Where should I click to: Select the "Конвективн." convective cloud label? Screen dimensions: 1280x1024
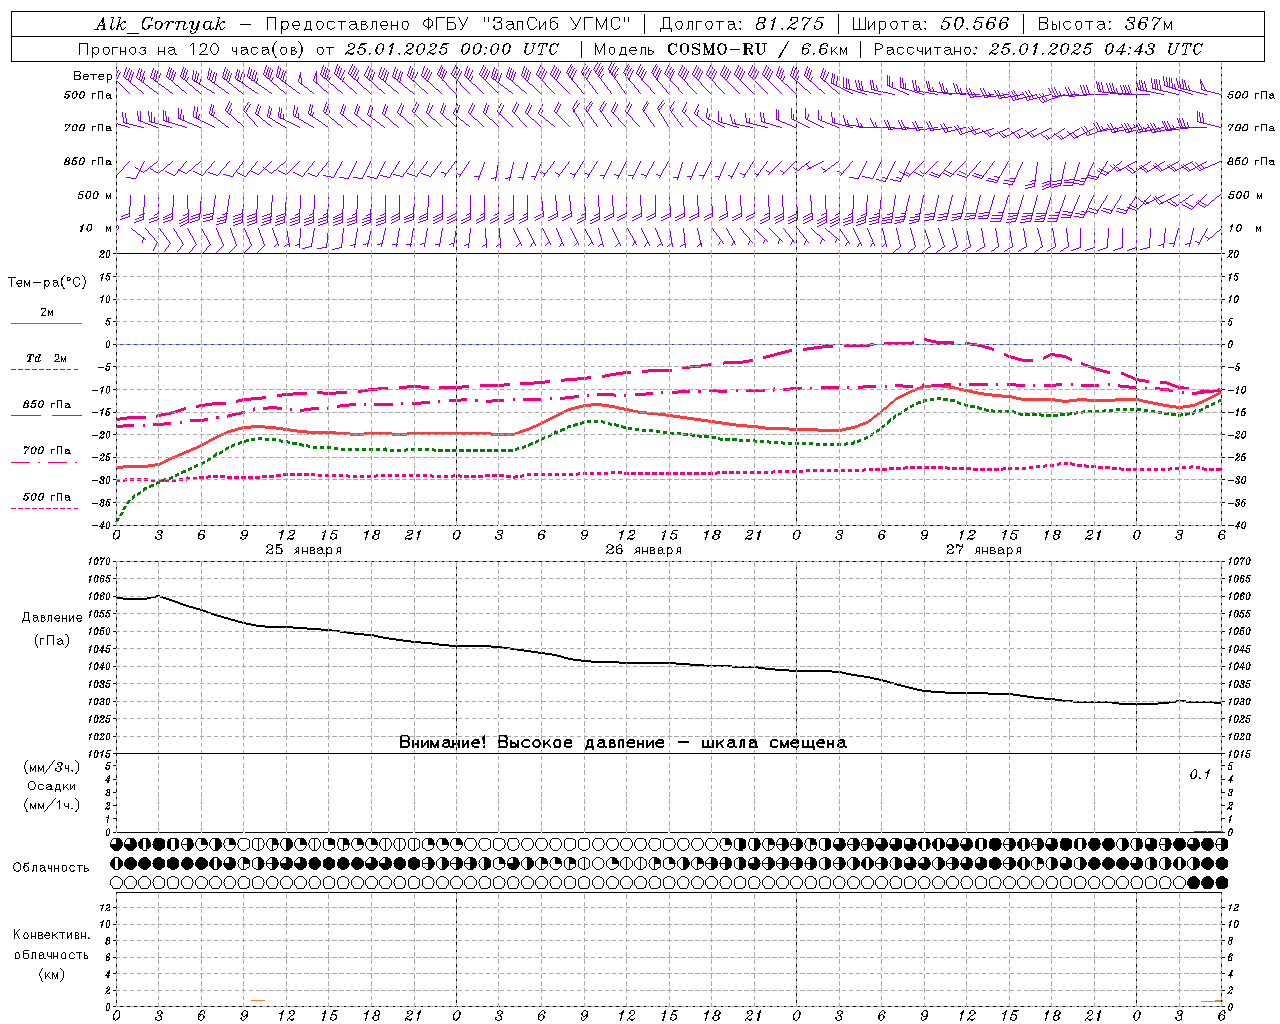point(52,935)
